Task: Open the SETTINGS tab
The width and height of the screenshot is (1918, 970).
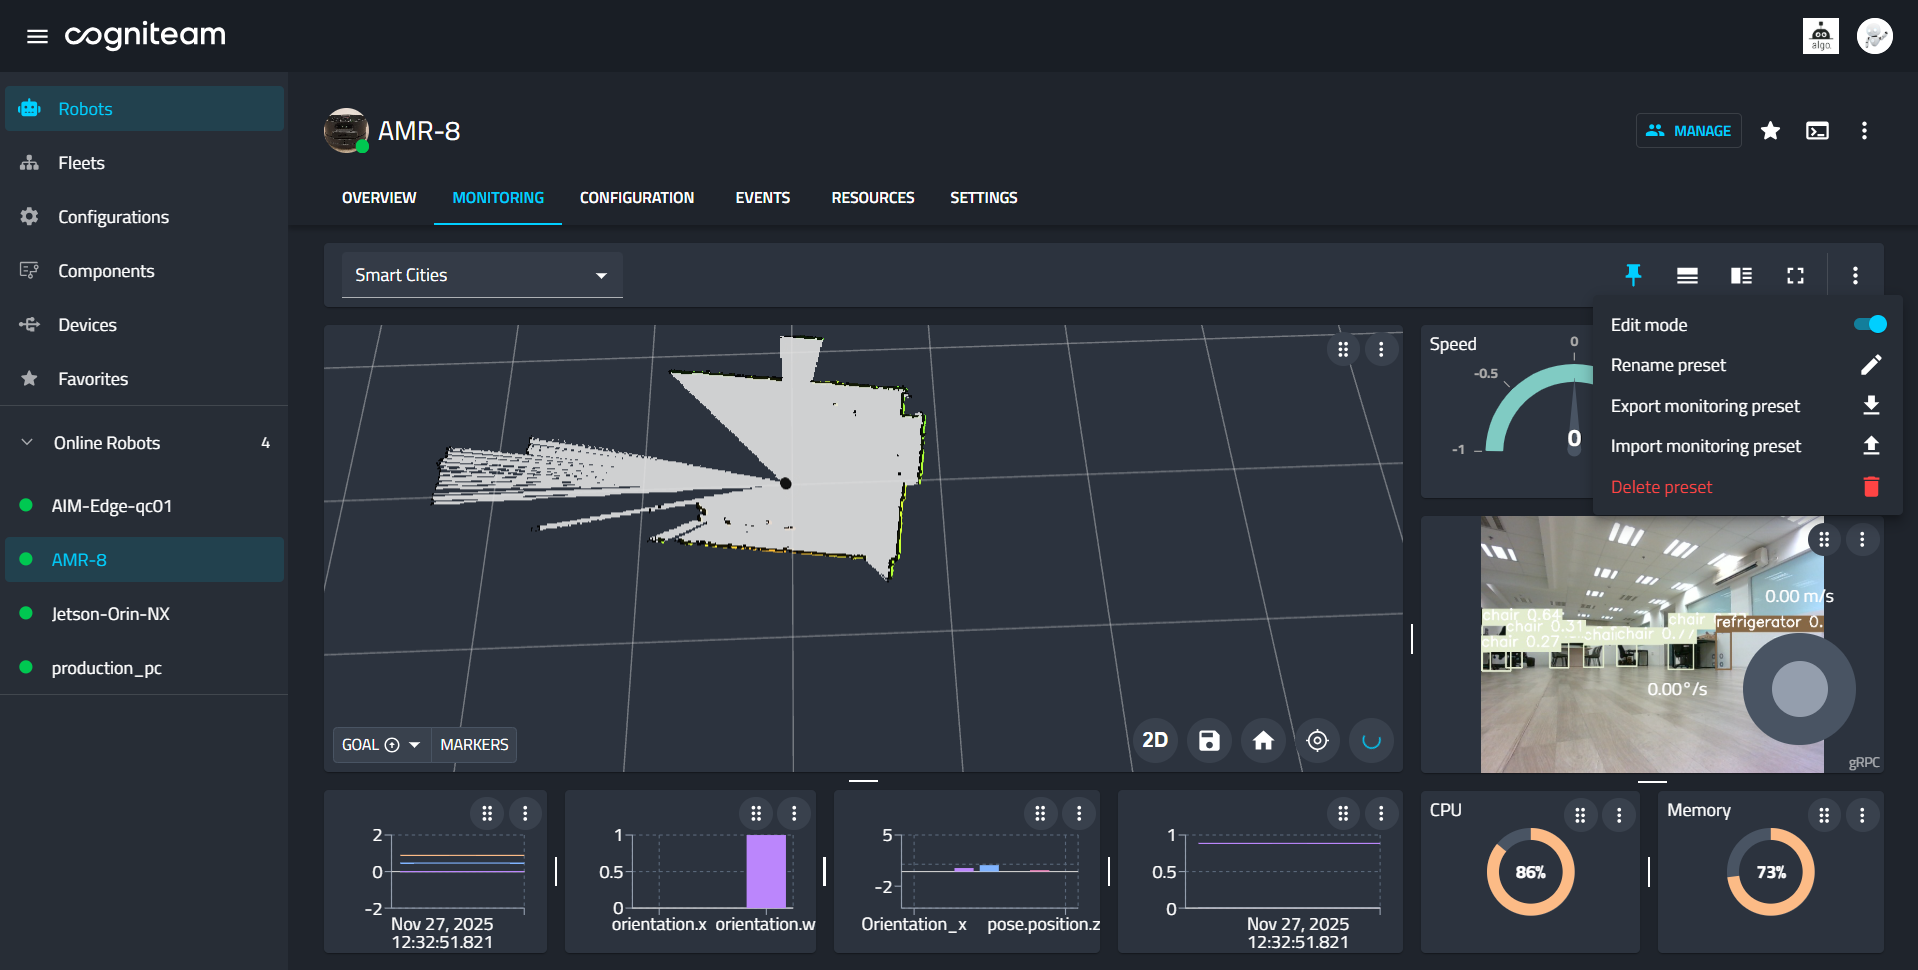Action: (984, 198)
